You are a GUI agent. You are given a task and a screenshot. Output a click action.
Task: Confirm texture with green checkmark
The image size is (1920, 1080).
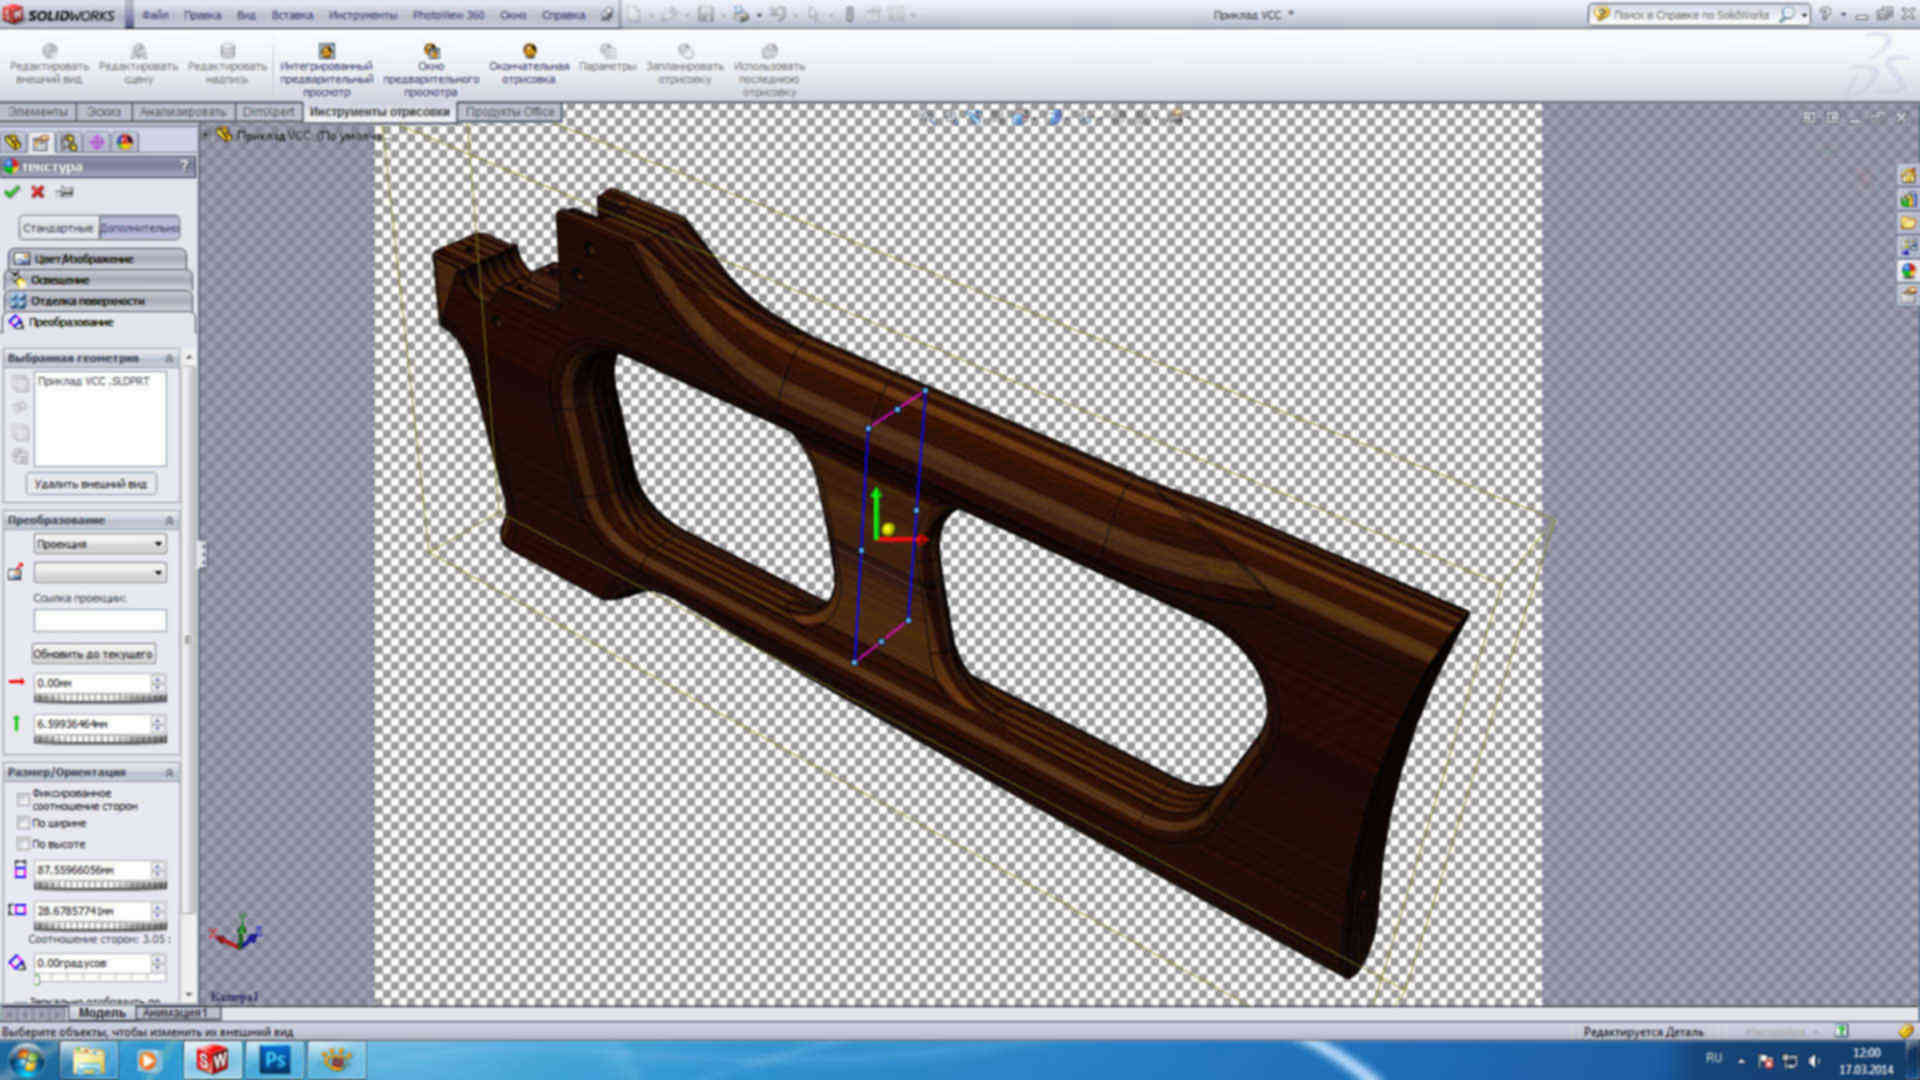tap(12, 192)
